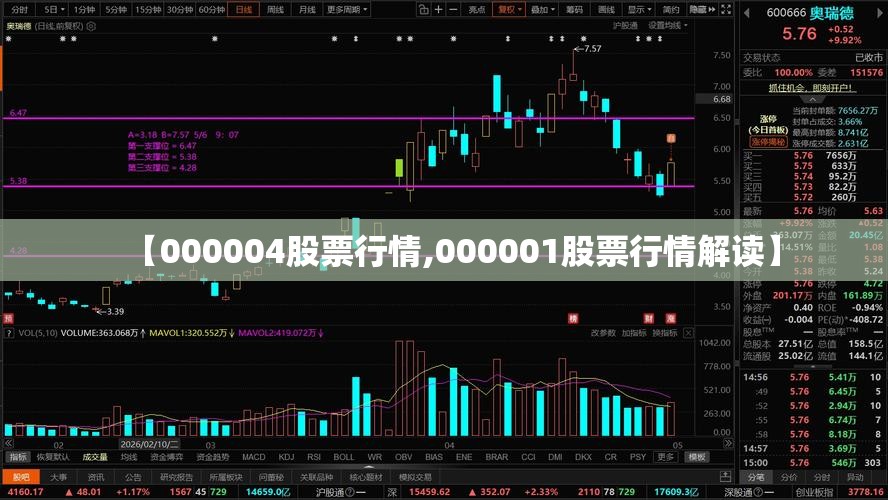This screenshot has height=500, width=888.
Task: Select the 资金博弈 indicator
Action: tap(166, 457)
